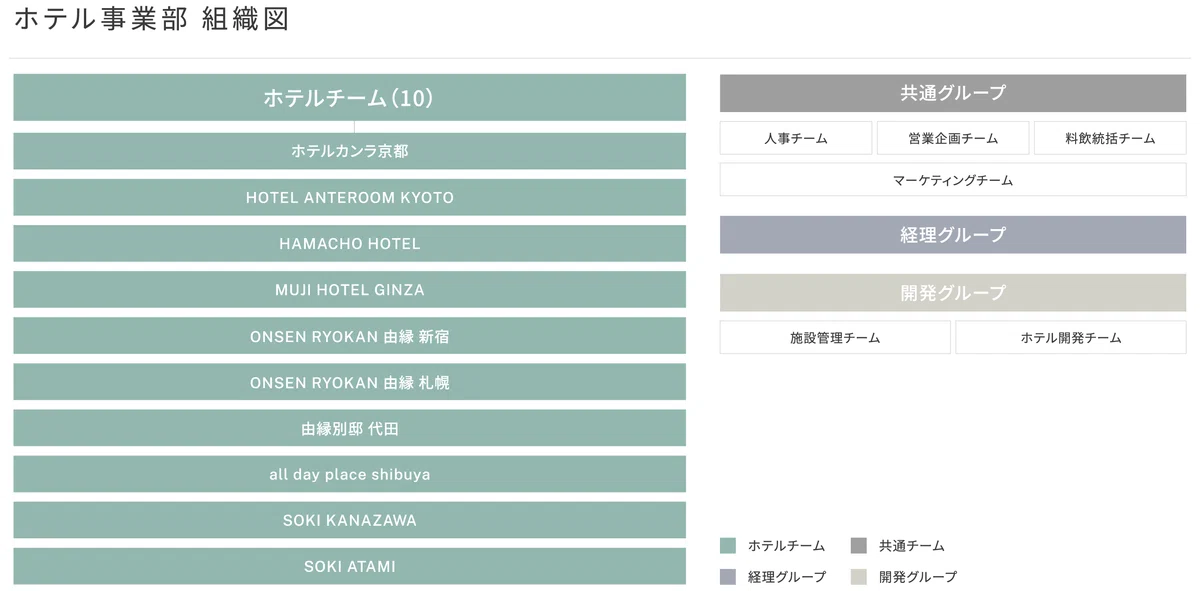Click green ホテルチーム legend swatch
The height and width of the screenshot is (591, 1200).
[728, 546]
